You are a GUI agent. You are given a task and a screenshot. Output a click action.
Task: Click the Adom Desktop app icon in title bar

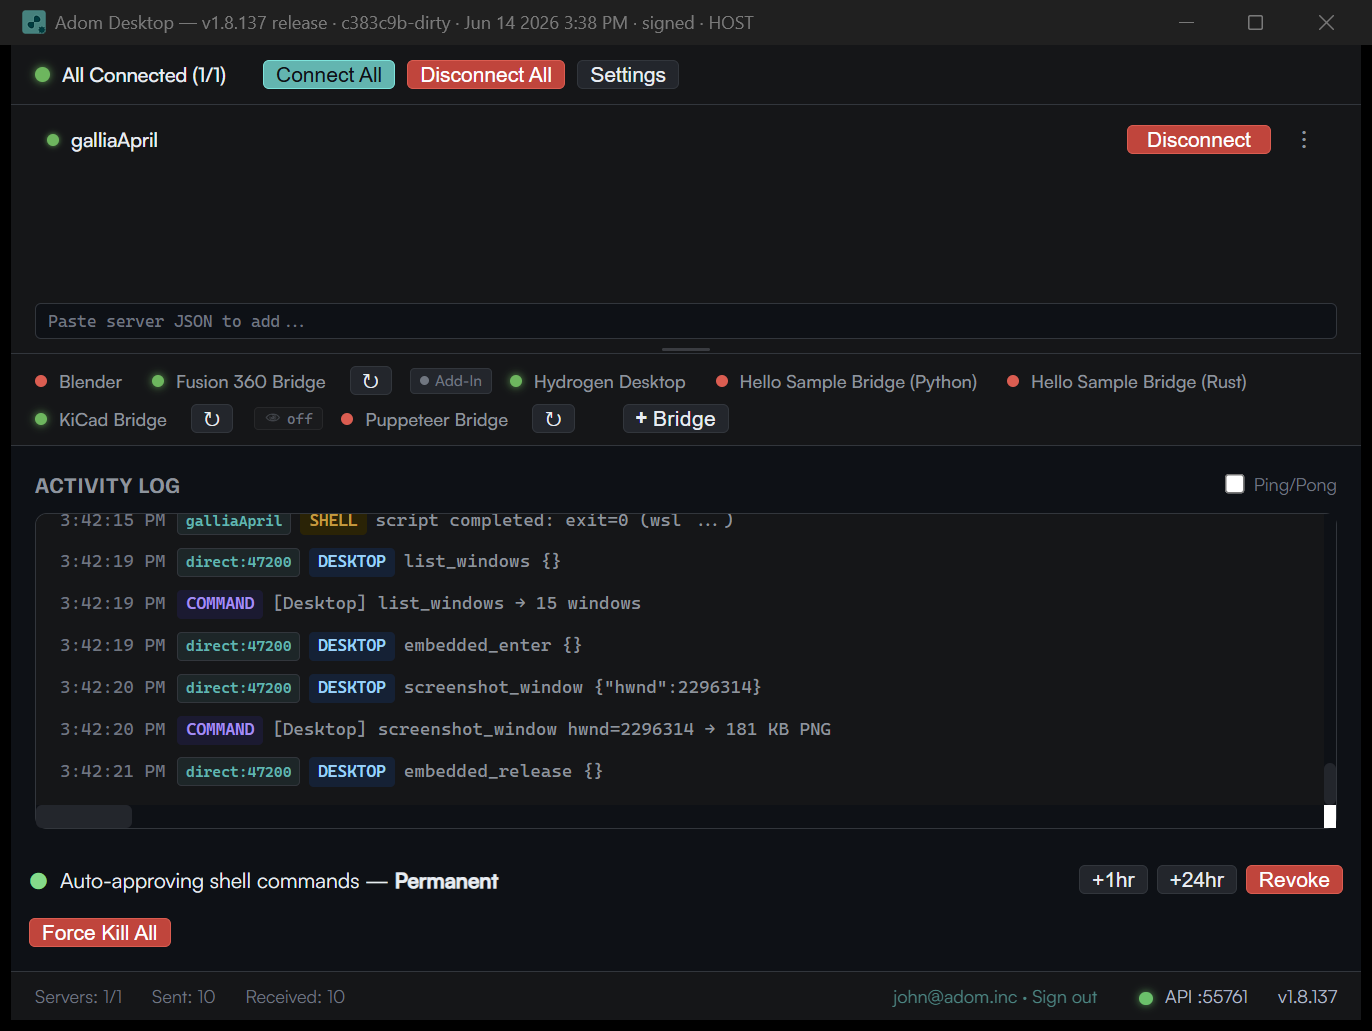tap(34, 22)
